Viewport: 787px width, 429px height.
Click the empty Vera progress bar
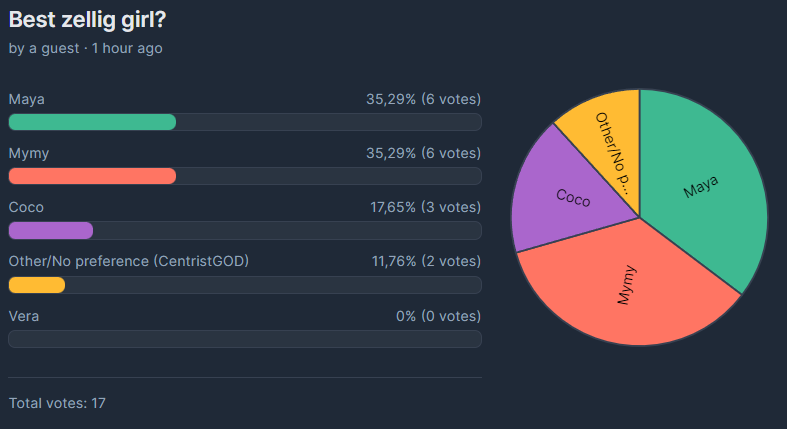pos(245,339)
